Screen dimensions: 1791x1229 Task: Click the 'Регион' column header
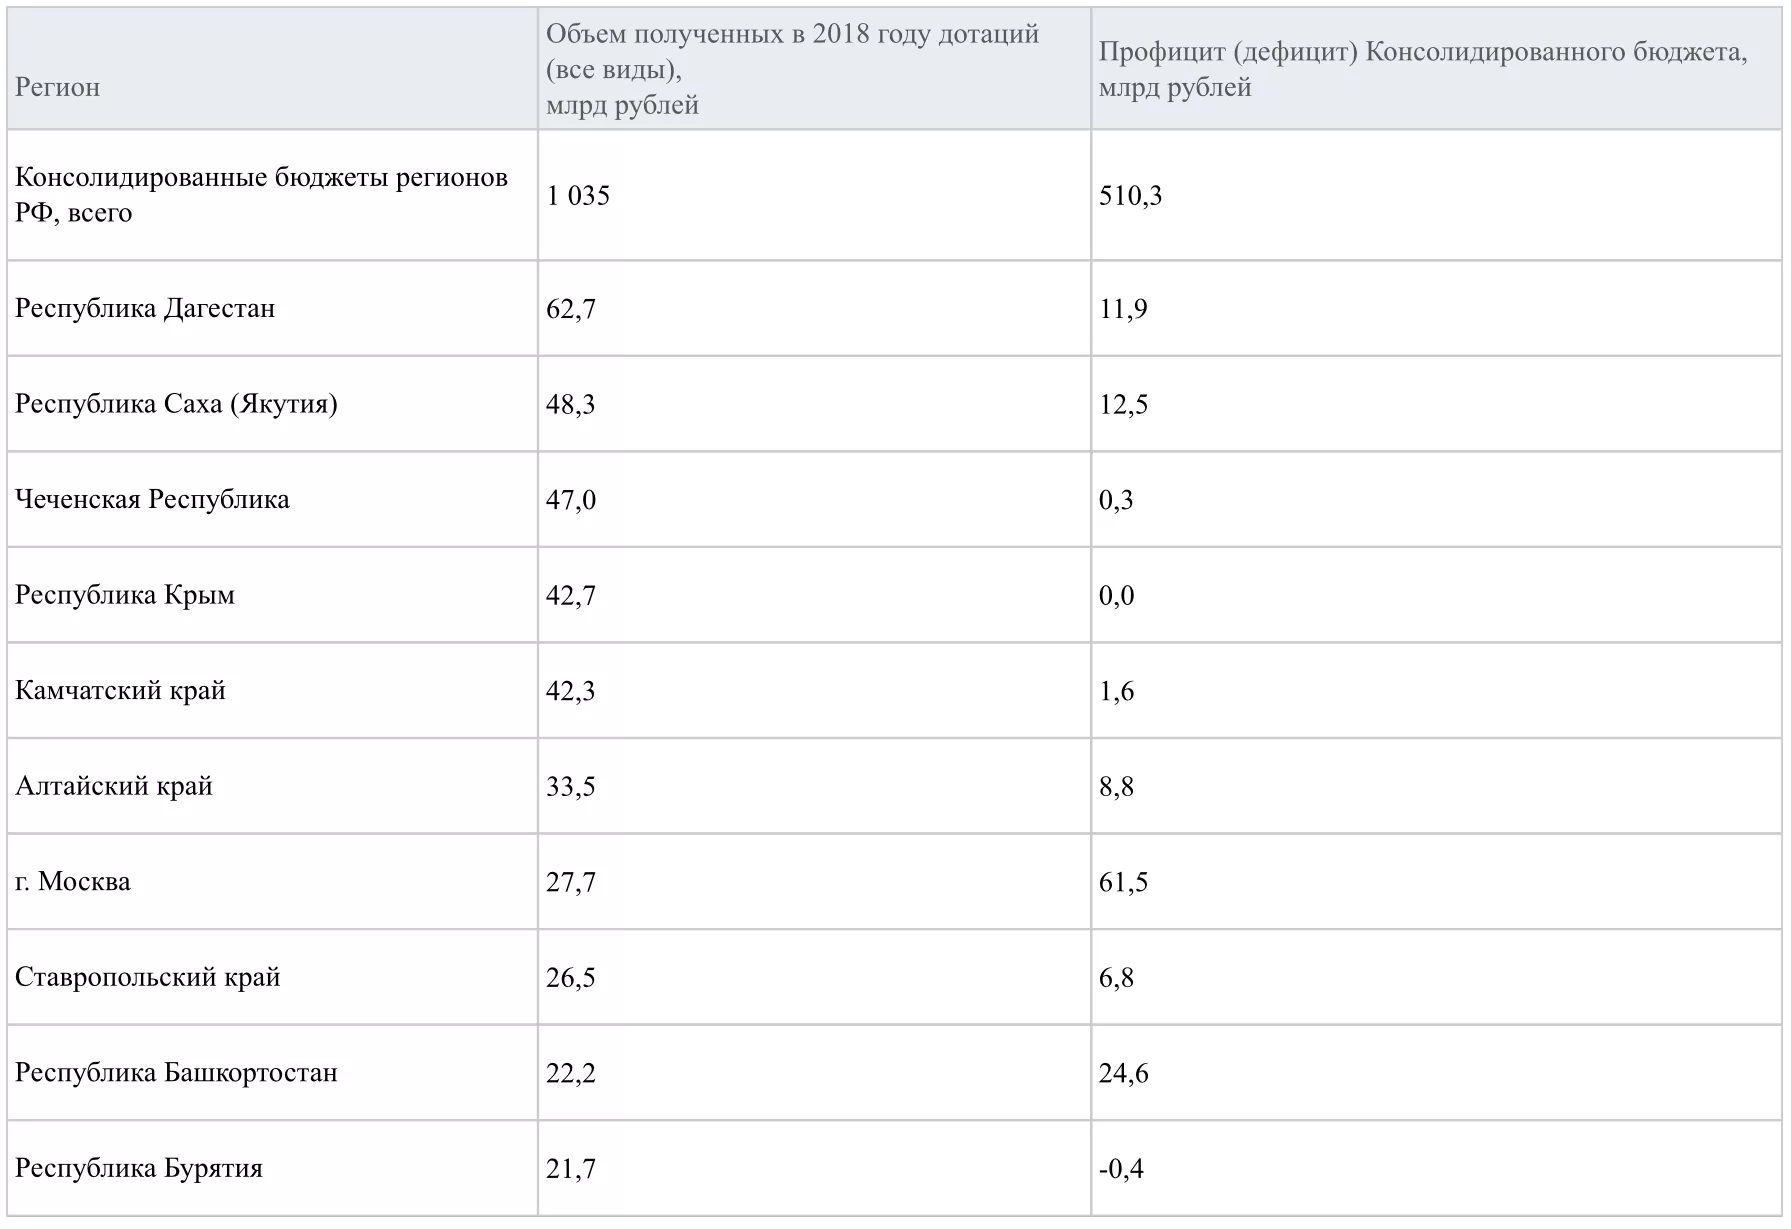coord(58,87)
